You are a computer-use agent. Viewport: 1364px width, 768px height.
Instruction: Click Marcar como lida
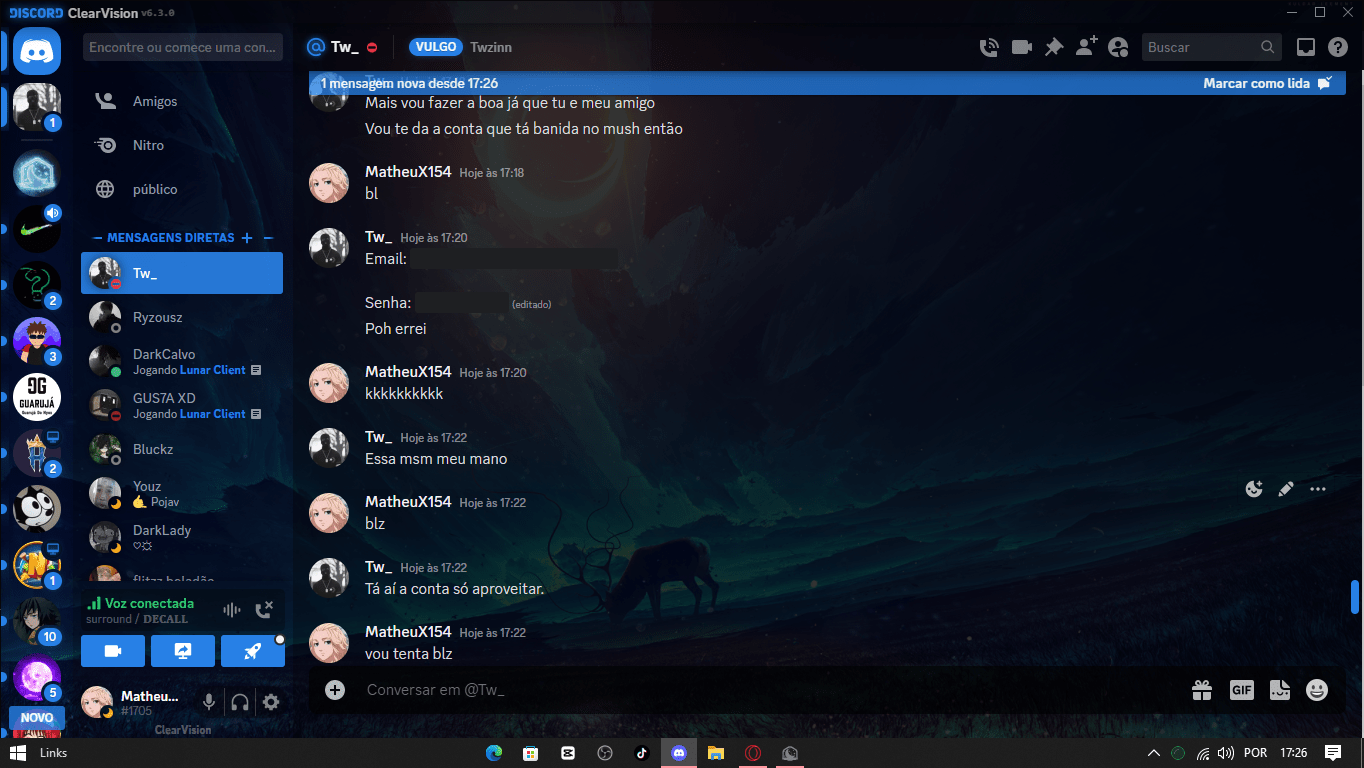point(1267,83)
